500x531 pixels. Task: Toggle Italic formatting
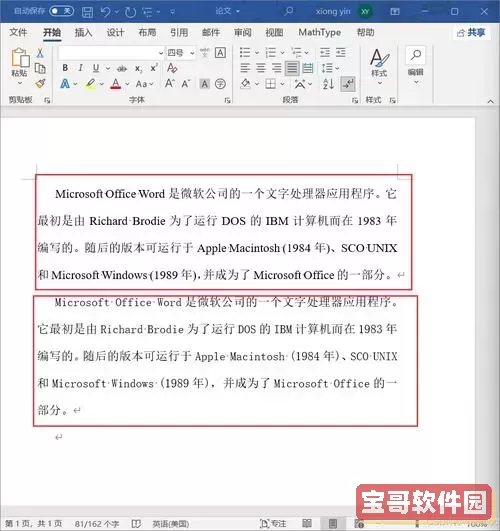80,68
